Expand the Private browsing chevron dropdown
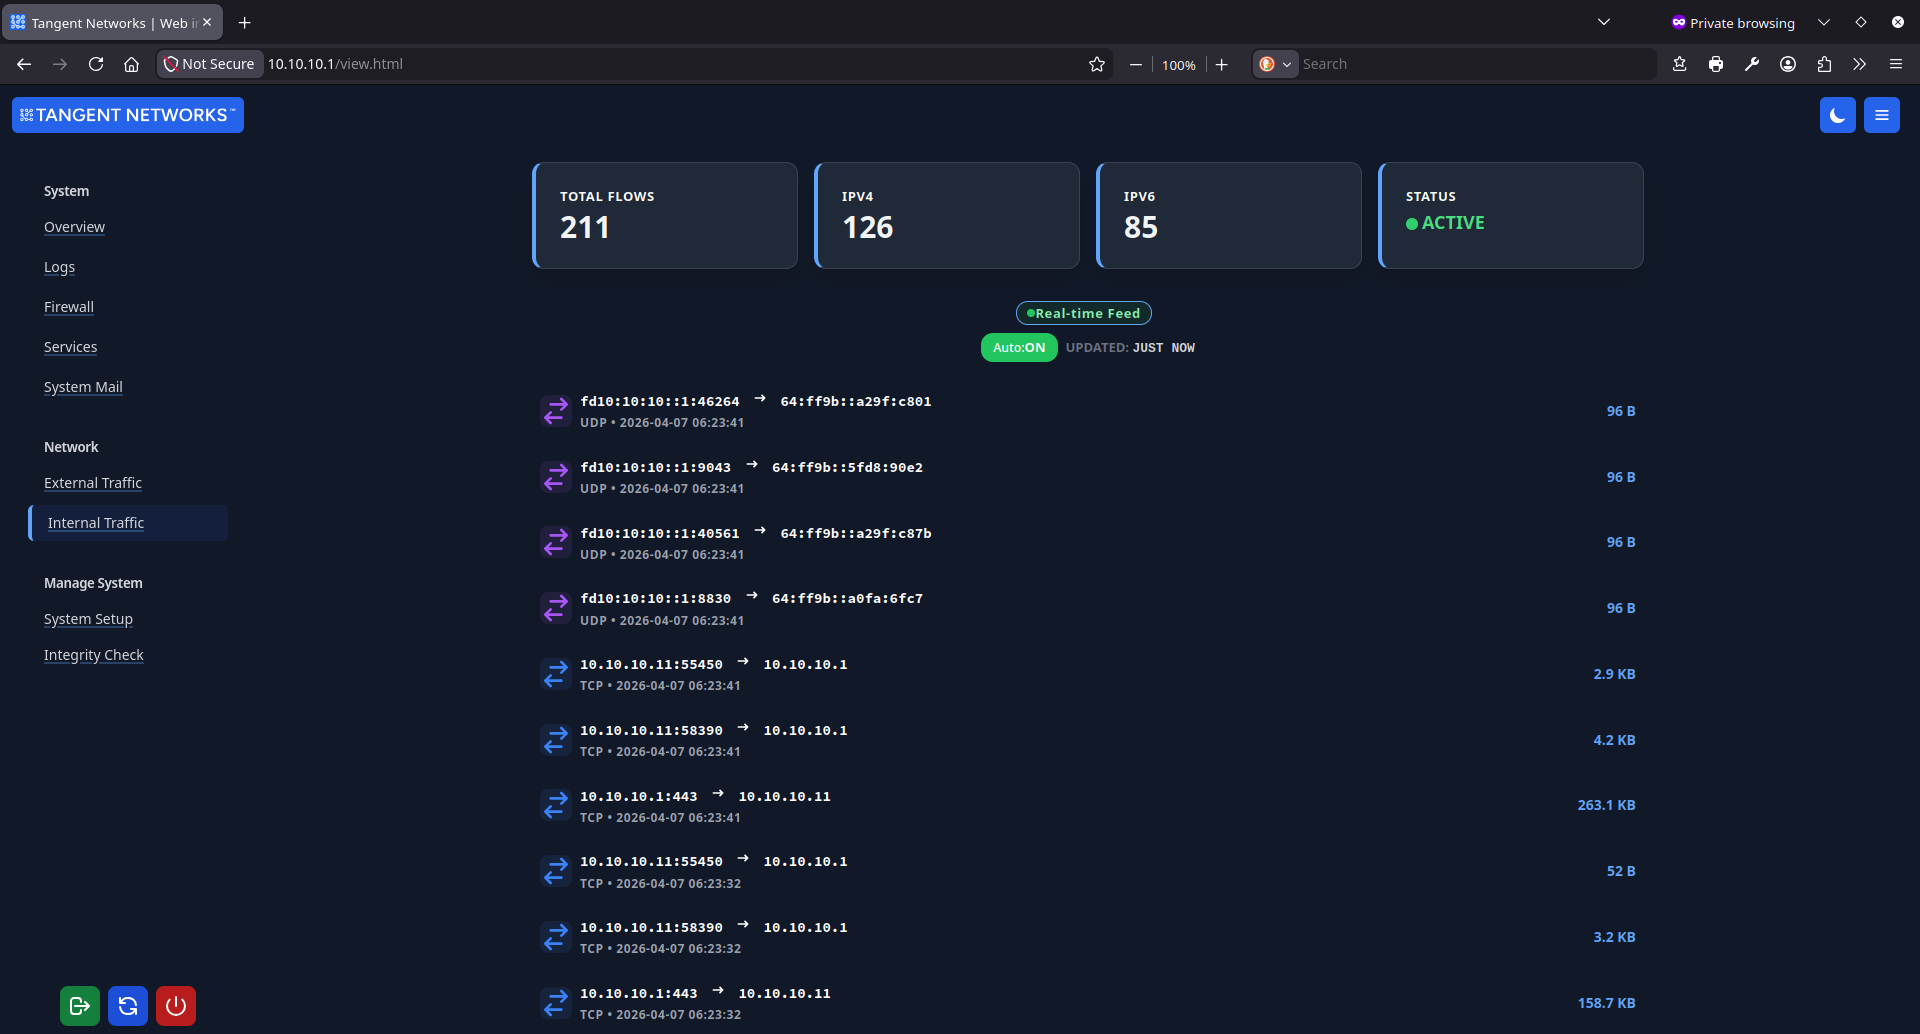1920x1034 pixels. pos(1824,21)
